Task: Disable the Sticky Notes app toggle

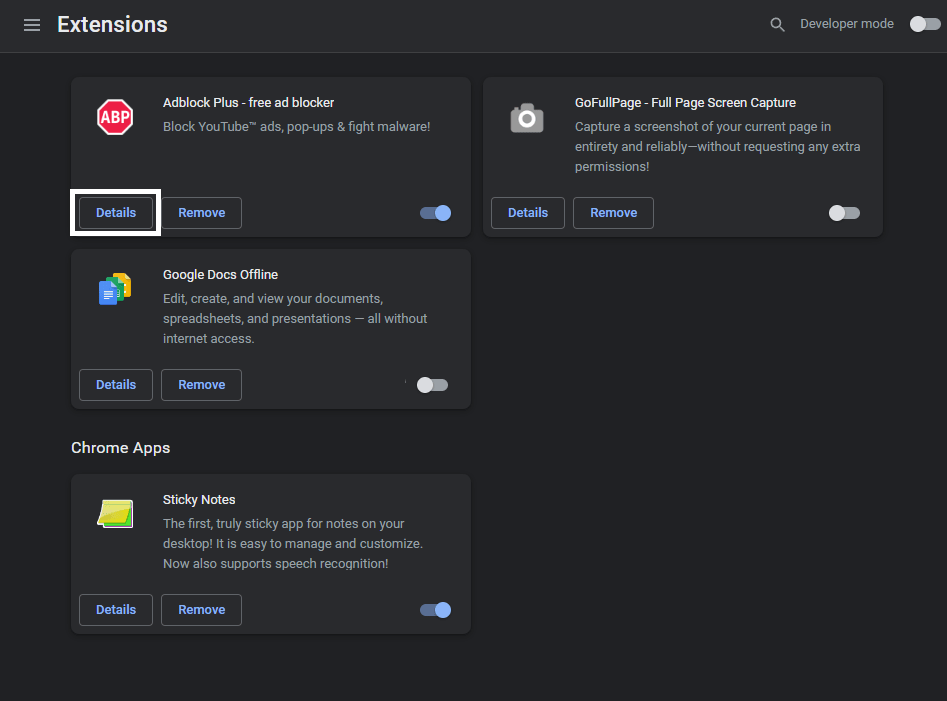Action: 435,610
